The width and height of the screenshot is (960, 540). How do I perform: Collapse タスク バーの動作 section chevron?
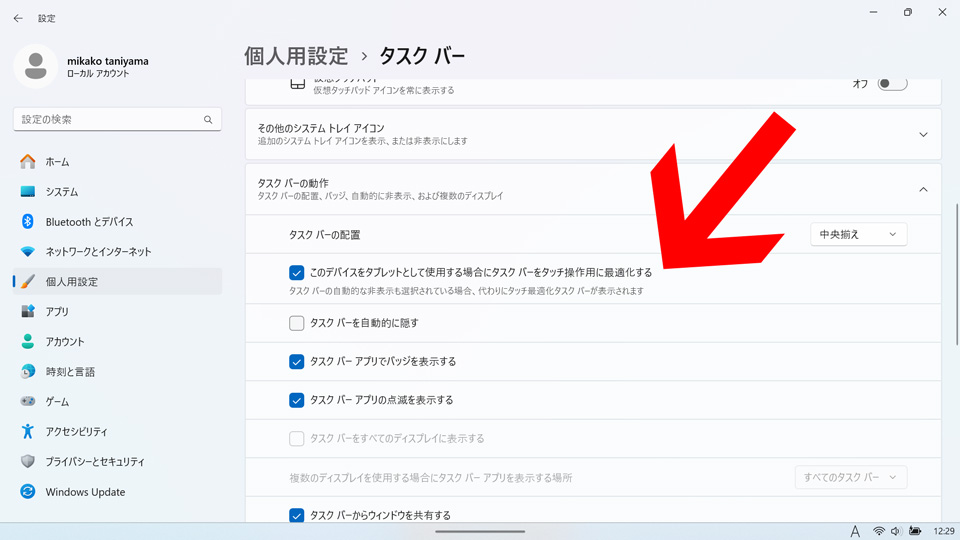coord(923,190)
